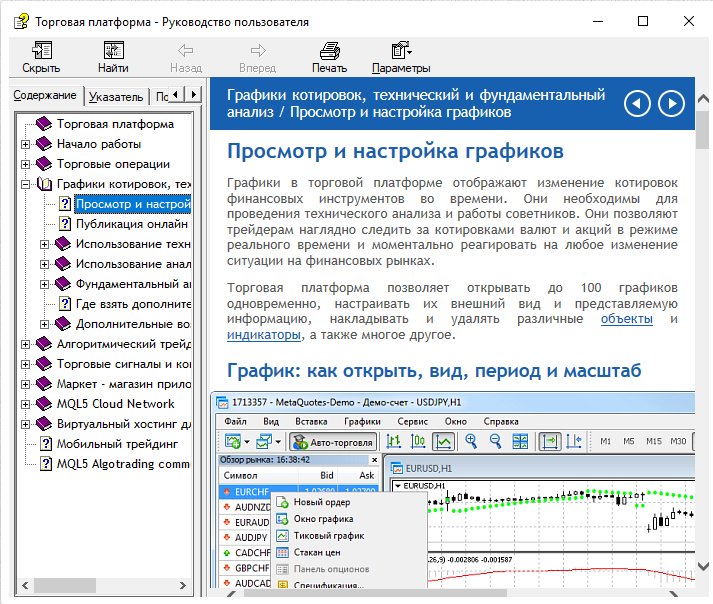Click the candlestick chart type icon
This screenshot has width=713, height=604.
[x=418, y=442]
